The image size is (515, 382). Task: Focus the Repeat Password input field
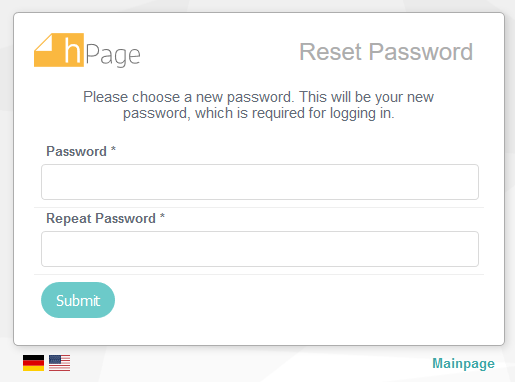[260, 249]
